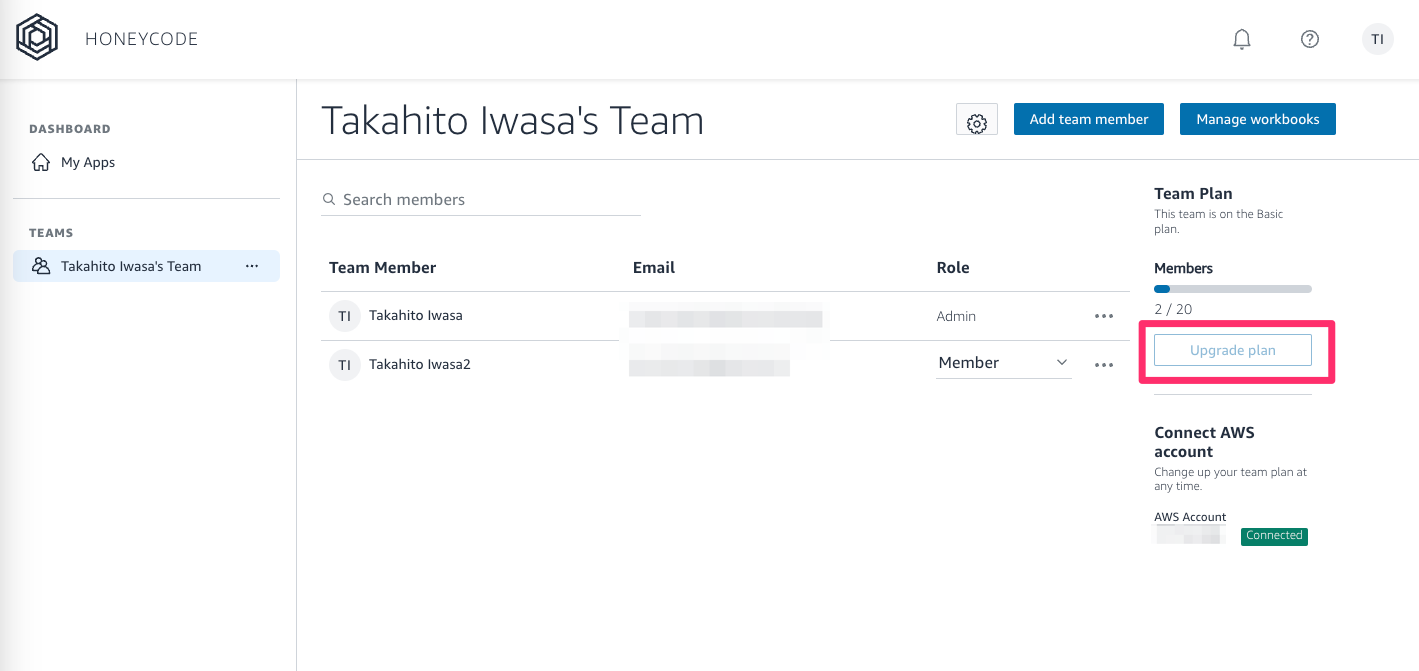The height and width of the screenshot is (671, 1419).
Task: Click the Honeycode hexagon logo
Action: pyautogui.click(x=37, y=38)
